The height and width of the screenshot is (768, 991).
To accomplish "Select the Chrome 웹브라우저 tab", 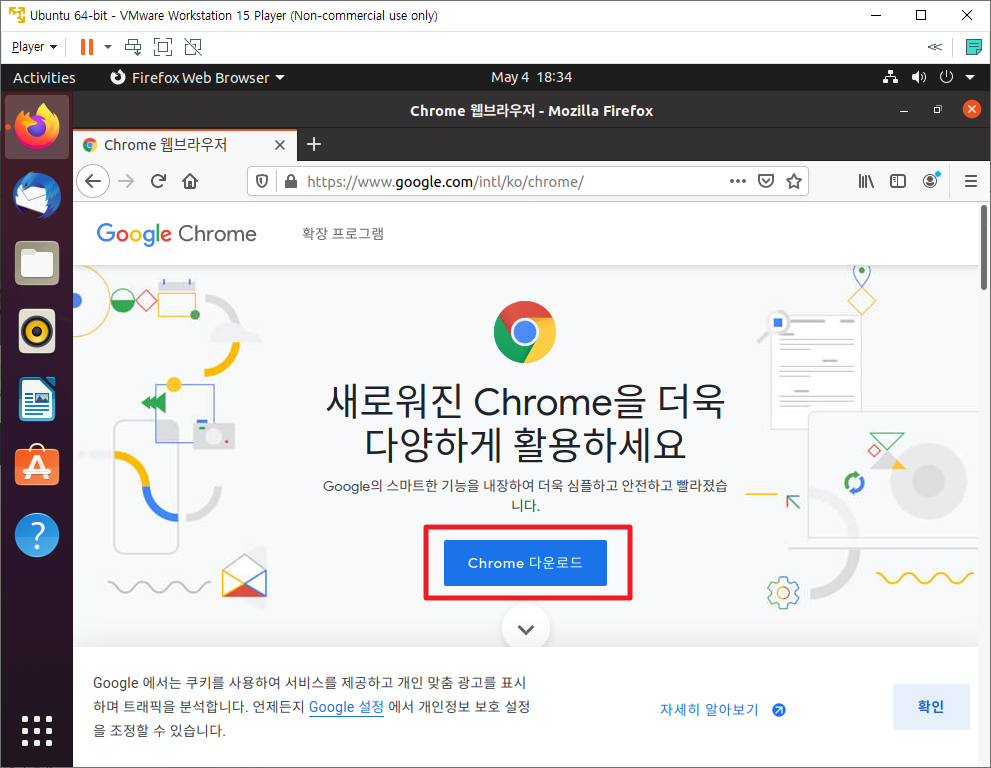I will pyautogui.click(x=184, y=145).
